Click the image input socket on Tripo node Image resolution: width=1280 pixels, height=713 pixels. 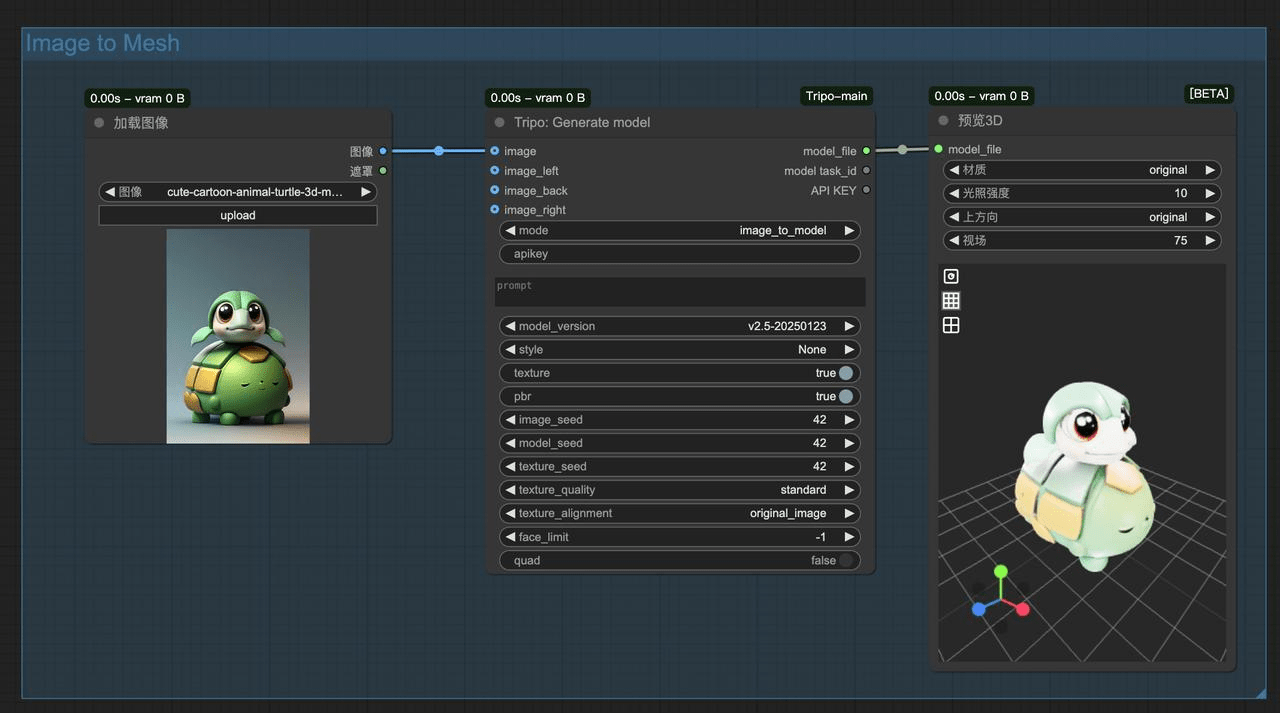[x=494, y=151]
